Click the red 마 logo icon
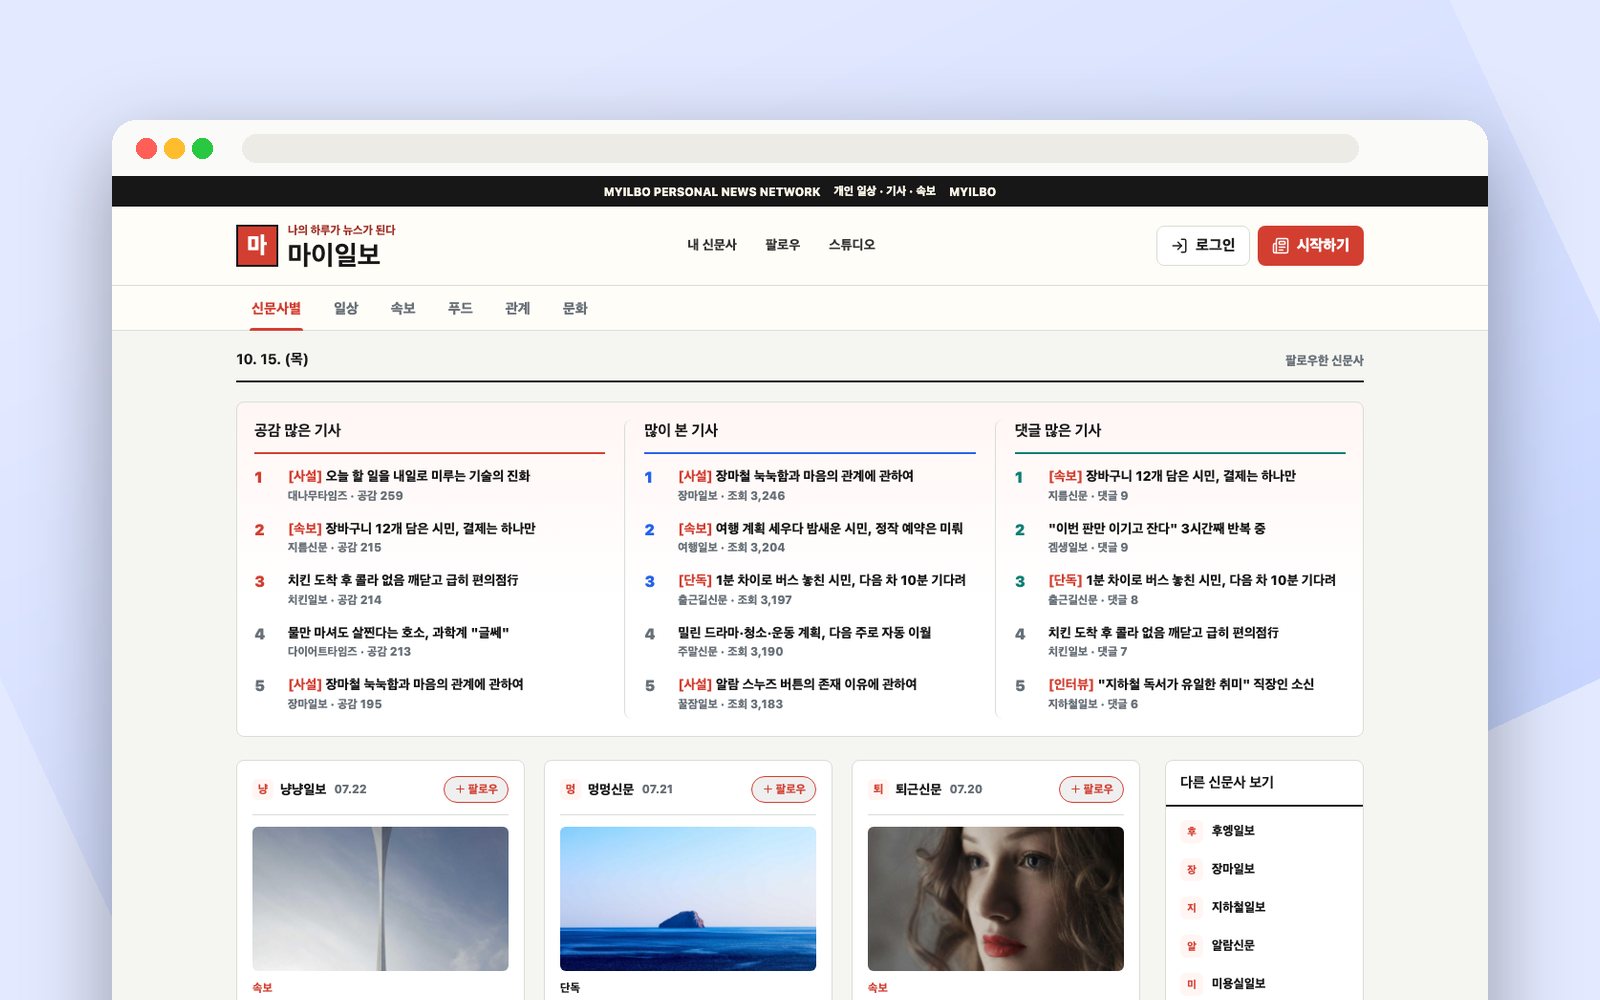 point(257,246)
